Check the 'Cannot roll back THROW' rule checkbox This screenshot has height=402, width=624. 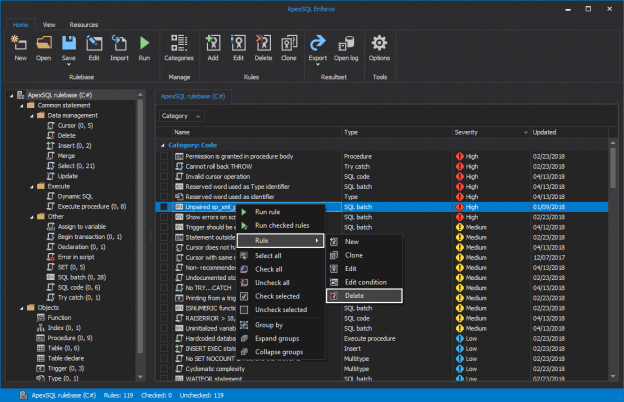164,166
